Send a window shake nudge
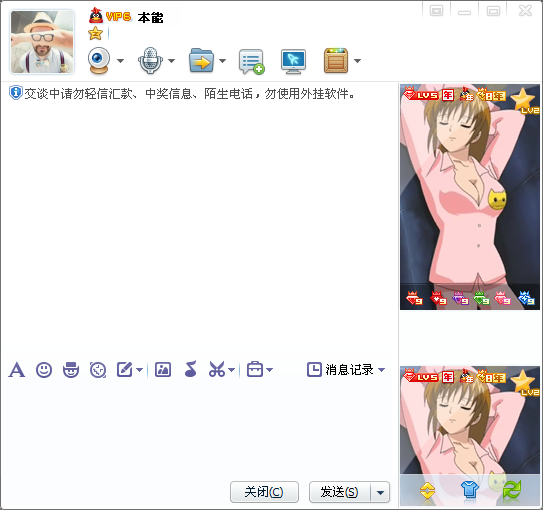This screenshot has height=510, width=543. click(x=98, y=370)
